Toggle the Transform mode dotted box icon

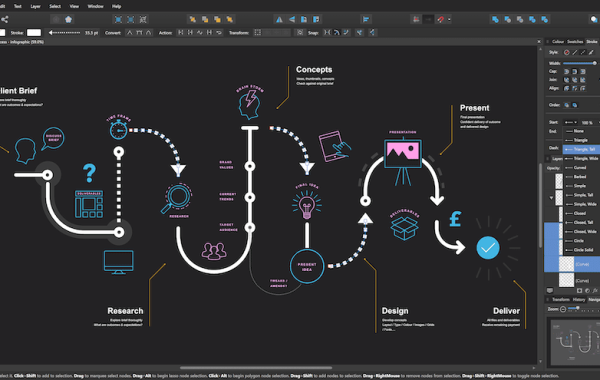coord(258,33)
